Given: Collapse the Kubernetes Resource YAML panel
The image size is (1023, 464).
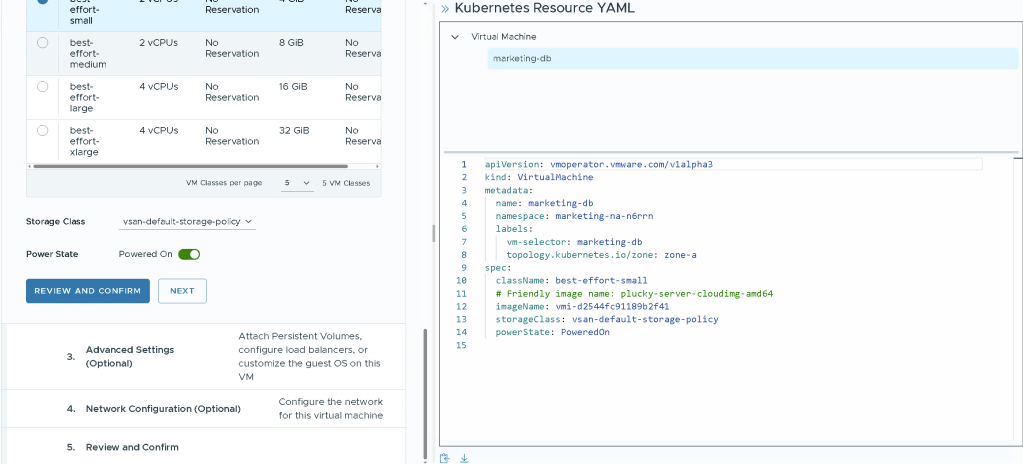Looking at the screenshot, I should 445,8.
